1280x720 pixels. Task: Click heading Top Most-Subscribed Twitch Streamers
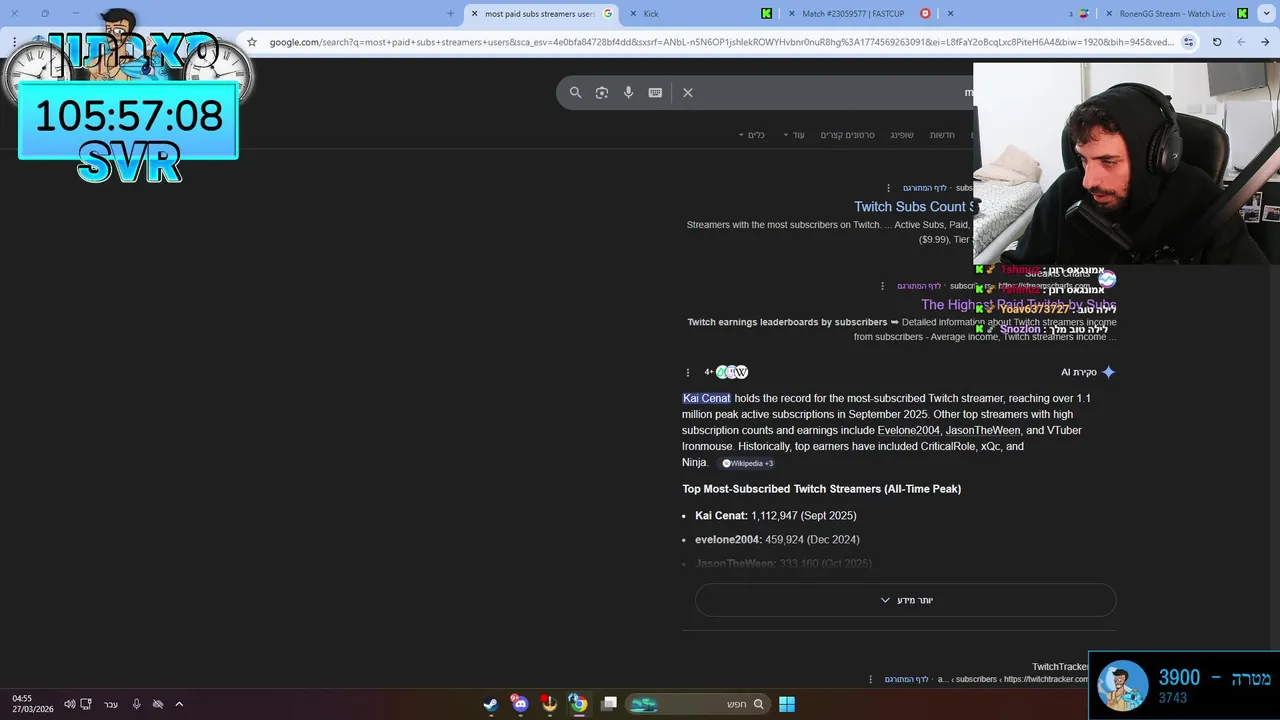(822, 489)
